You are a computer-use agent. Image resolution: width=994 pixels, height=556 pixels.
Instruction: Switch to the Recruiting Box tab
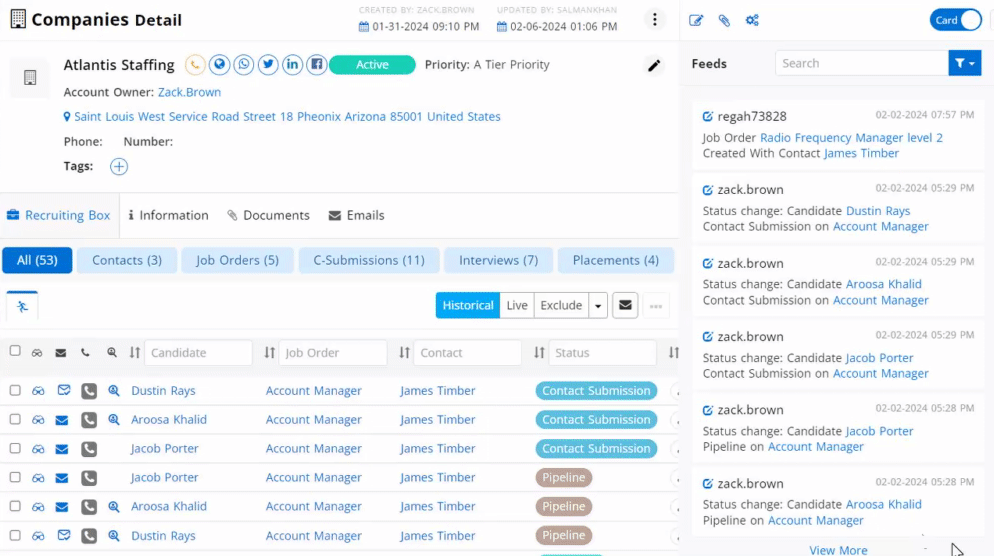(x=59, y=216)
